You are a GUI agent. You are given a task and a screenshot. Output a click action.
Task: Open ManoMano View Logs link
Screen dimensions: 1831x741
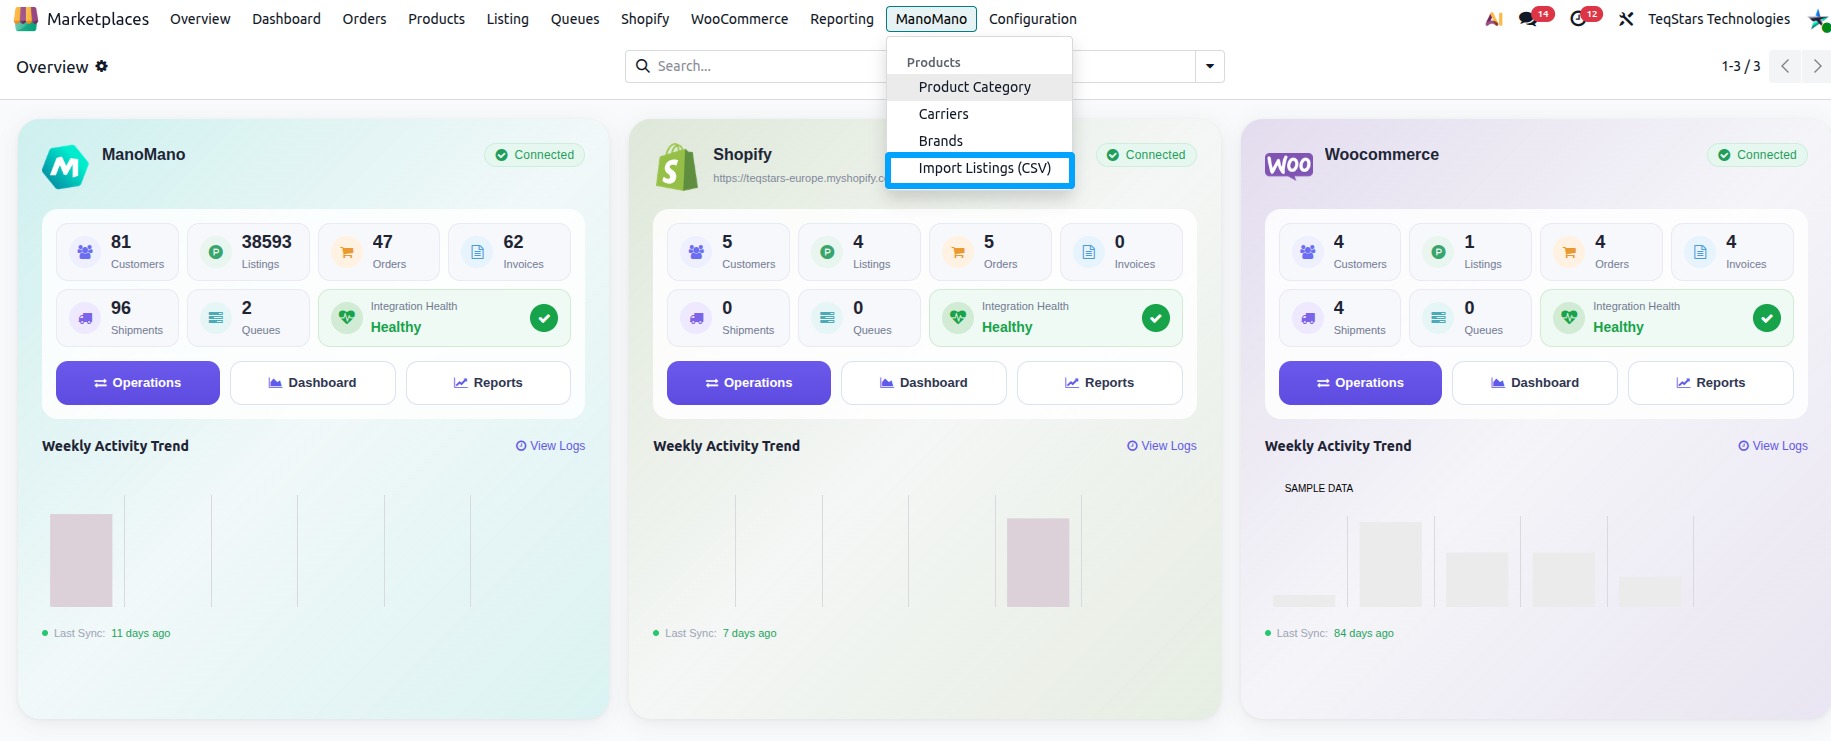click(x=550, y=446)
